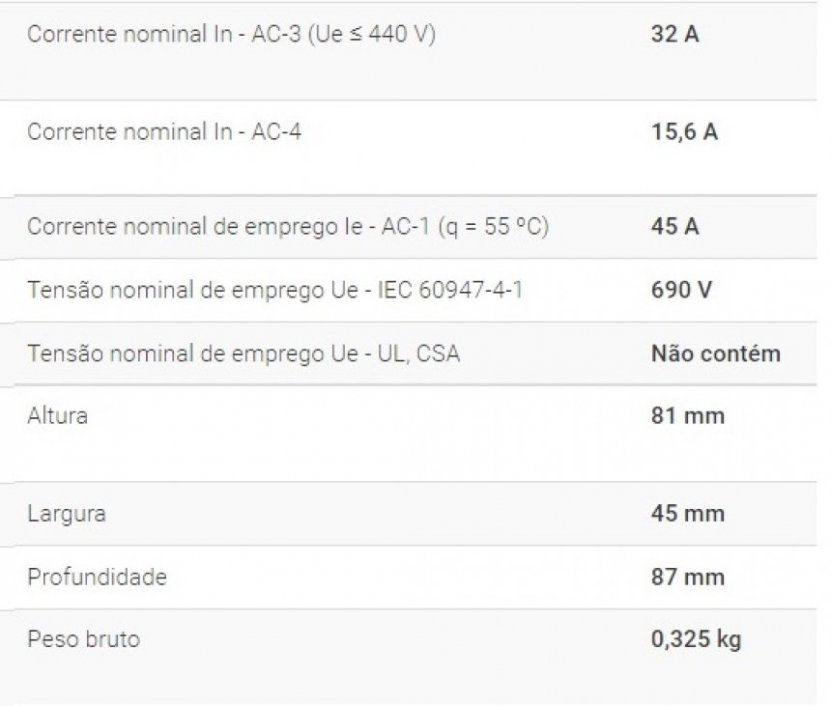The width and height of the screenshot is (831, 706).
Task: Click the Altura label
Action: coord(57,415)
